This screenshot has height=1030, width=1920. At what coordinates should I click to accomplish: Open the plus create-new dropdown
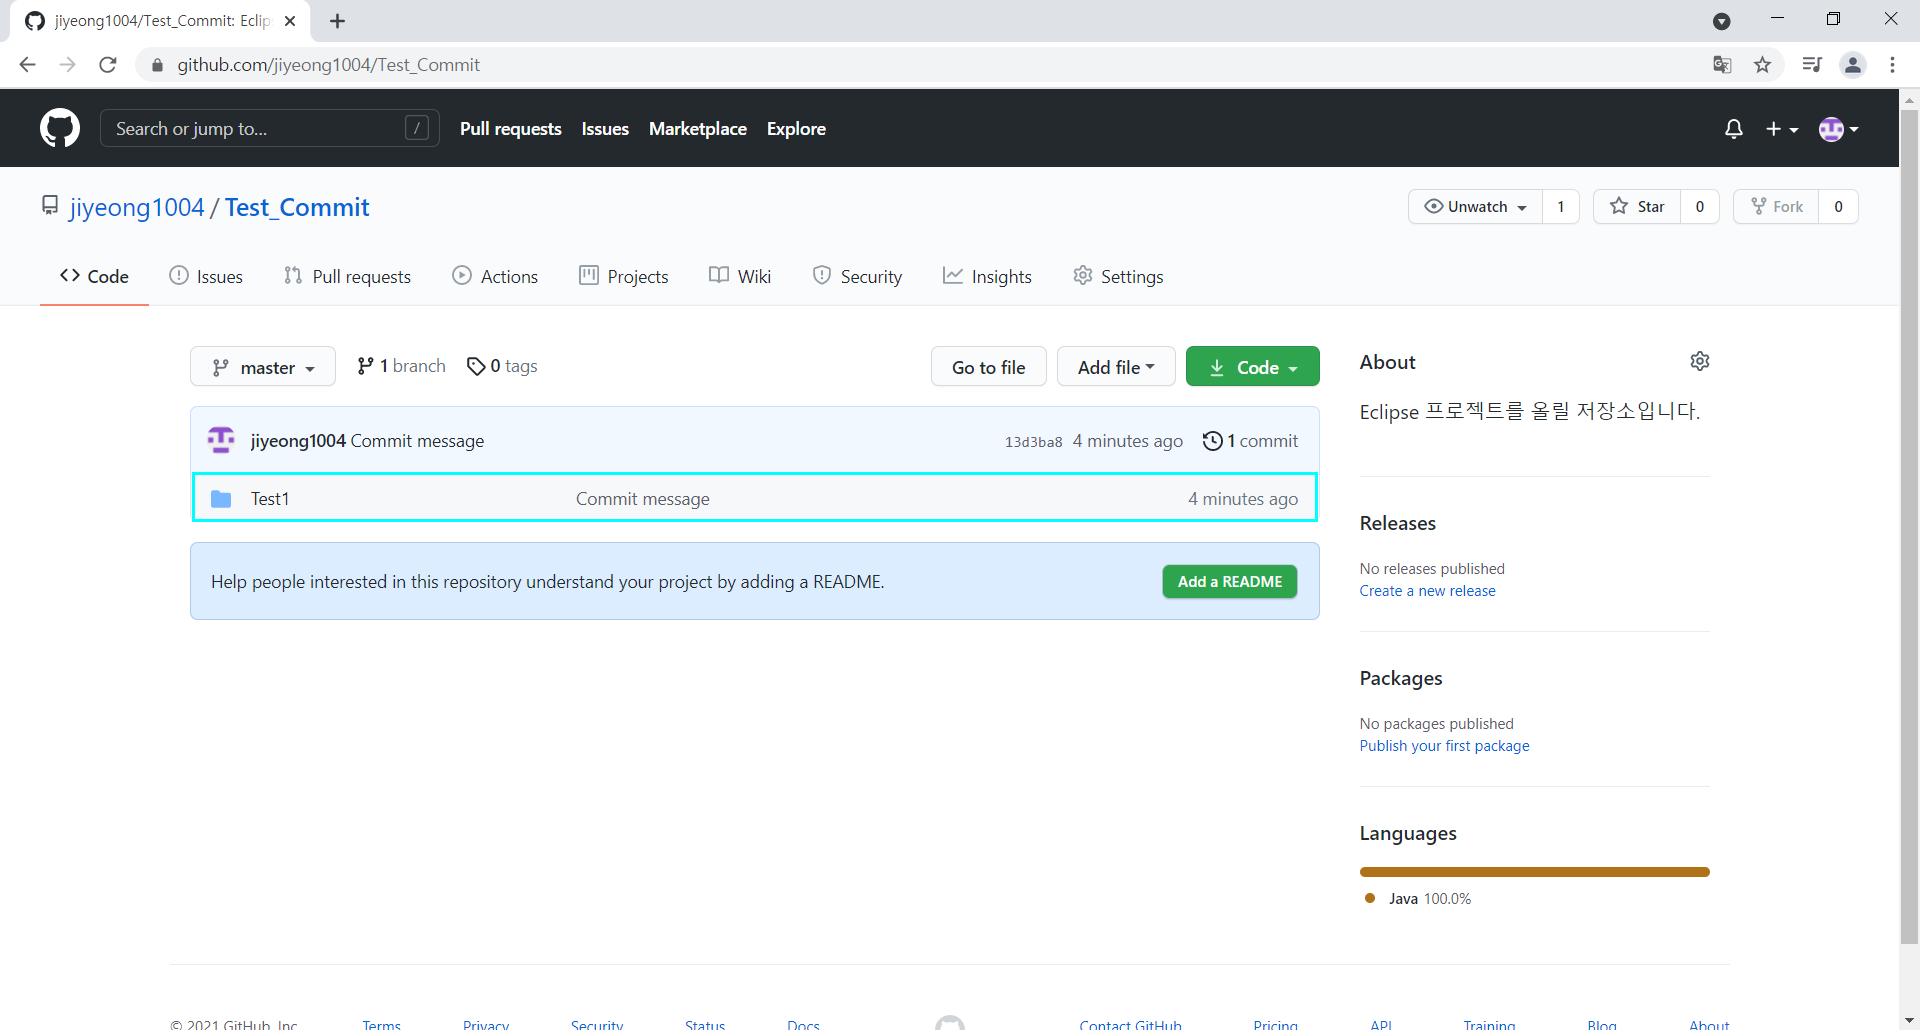coord(1782,129)
